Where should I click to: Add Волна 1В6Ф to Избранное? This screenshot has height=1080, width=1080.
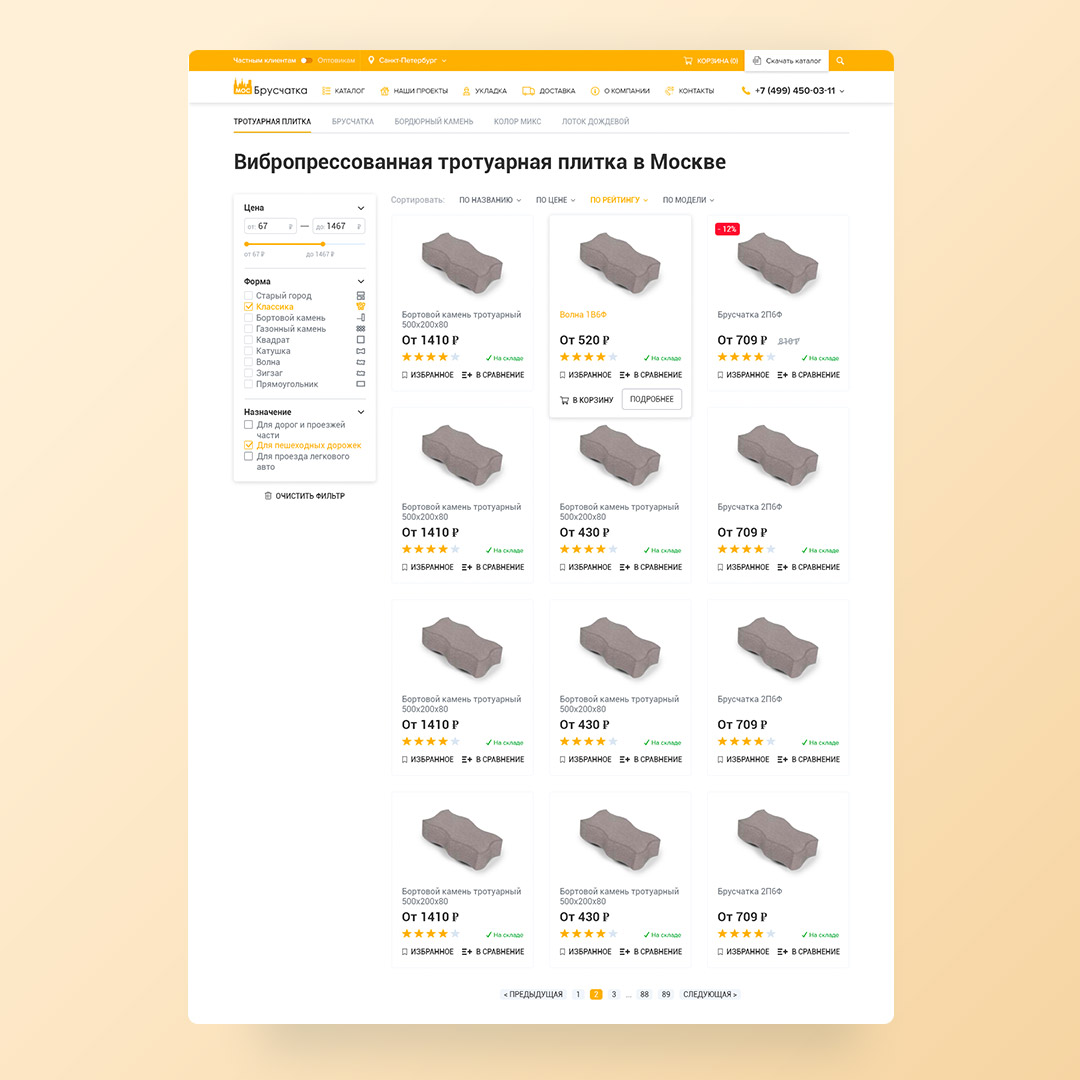click(x=585, y=375)
